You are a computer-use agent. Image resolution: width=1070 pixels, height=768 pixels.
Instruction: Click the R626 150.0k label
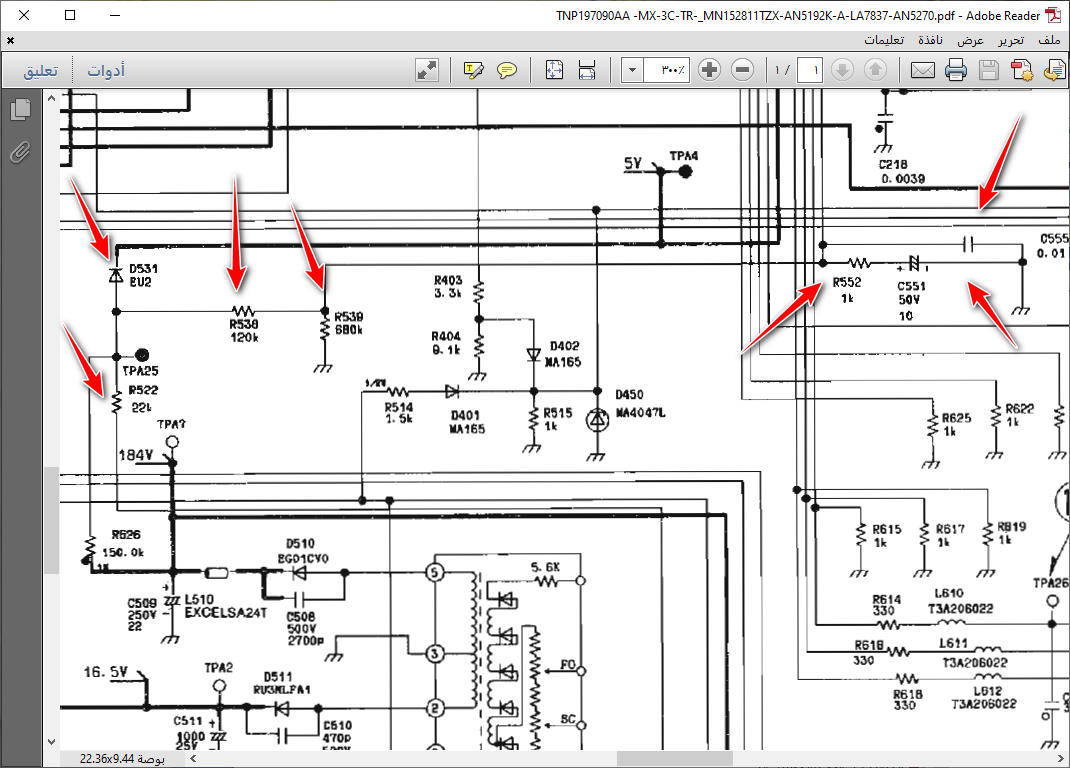(124, 543)
